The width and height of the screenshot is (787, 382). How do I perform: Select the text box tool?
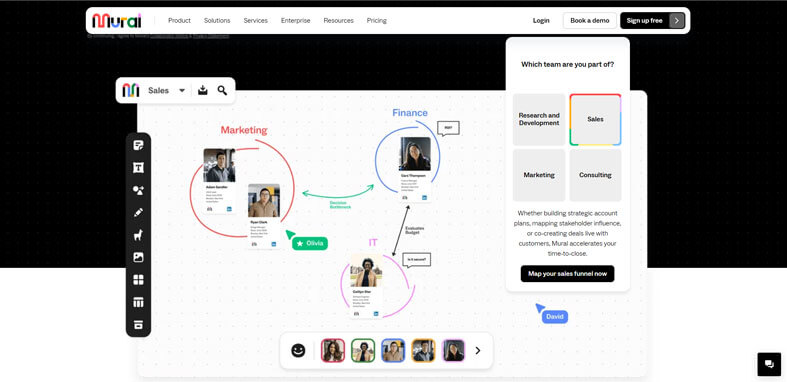click(x=138, y=168)
